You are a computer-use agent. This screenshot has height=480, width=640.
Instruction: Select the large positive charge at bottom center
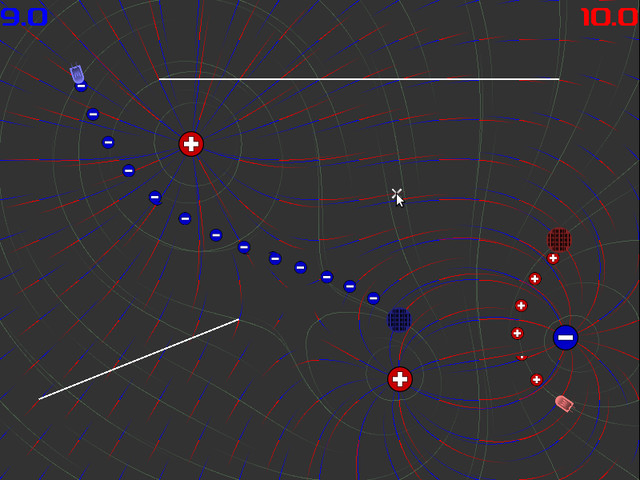(x=400, y=379)
